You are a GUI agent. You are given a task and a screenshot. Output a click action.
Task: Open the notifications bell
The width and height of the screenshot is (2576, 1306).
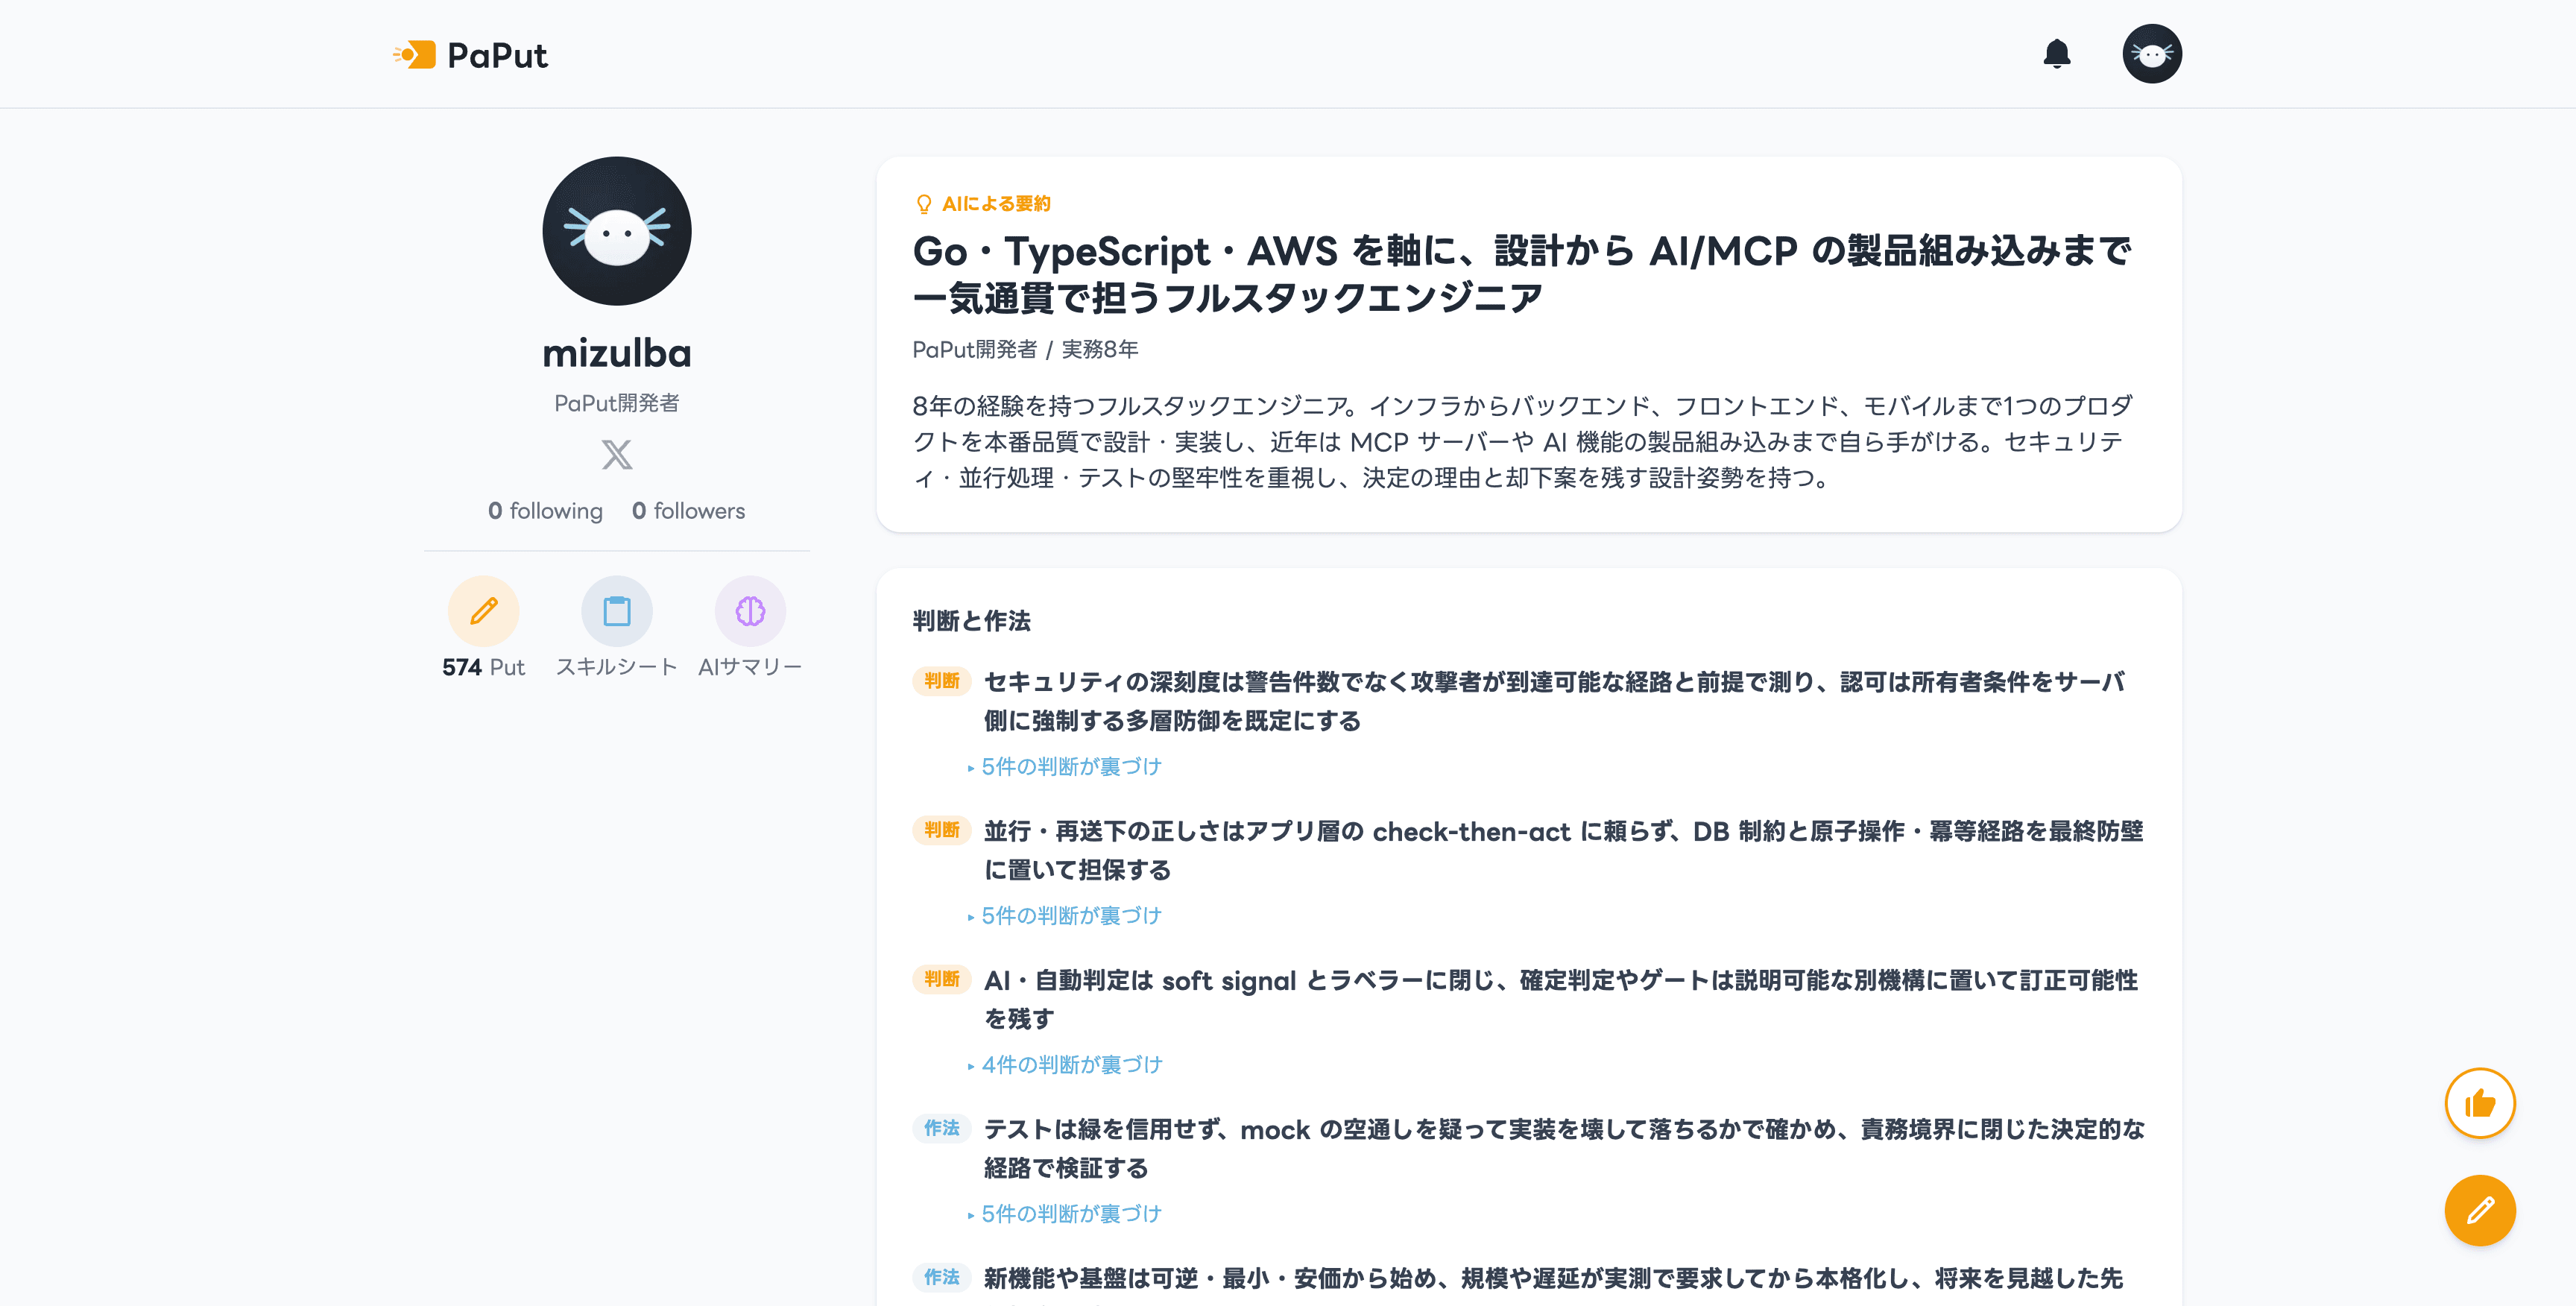(2056, 54)
